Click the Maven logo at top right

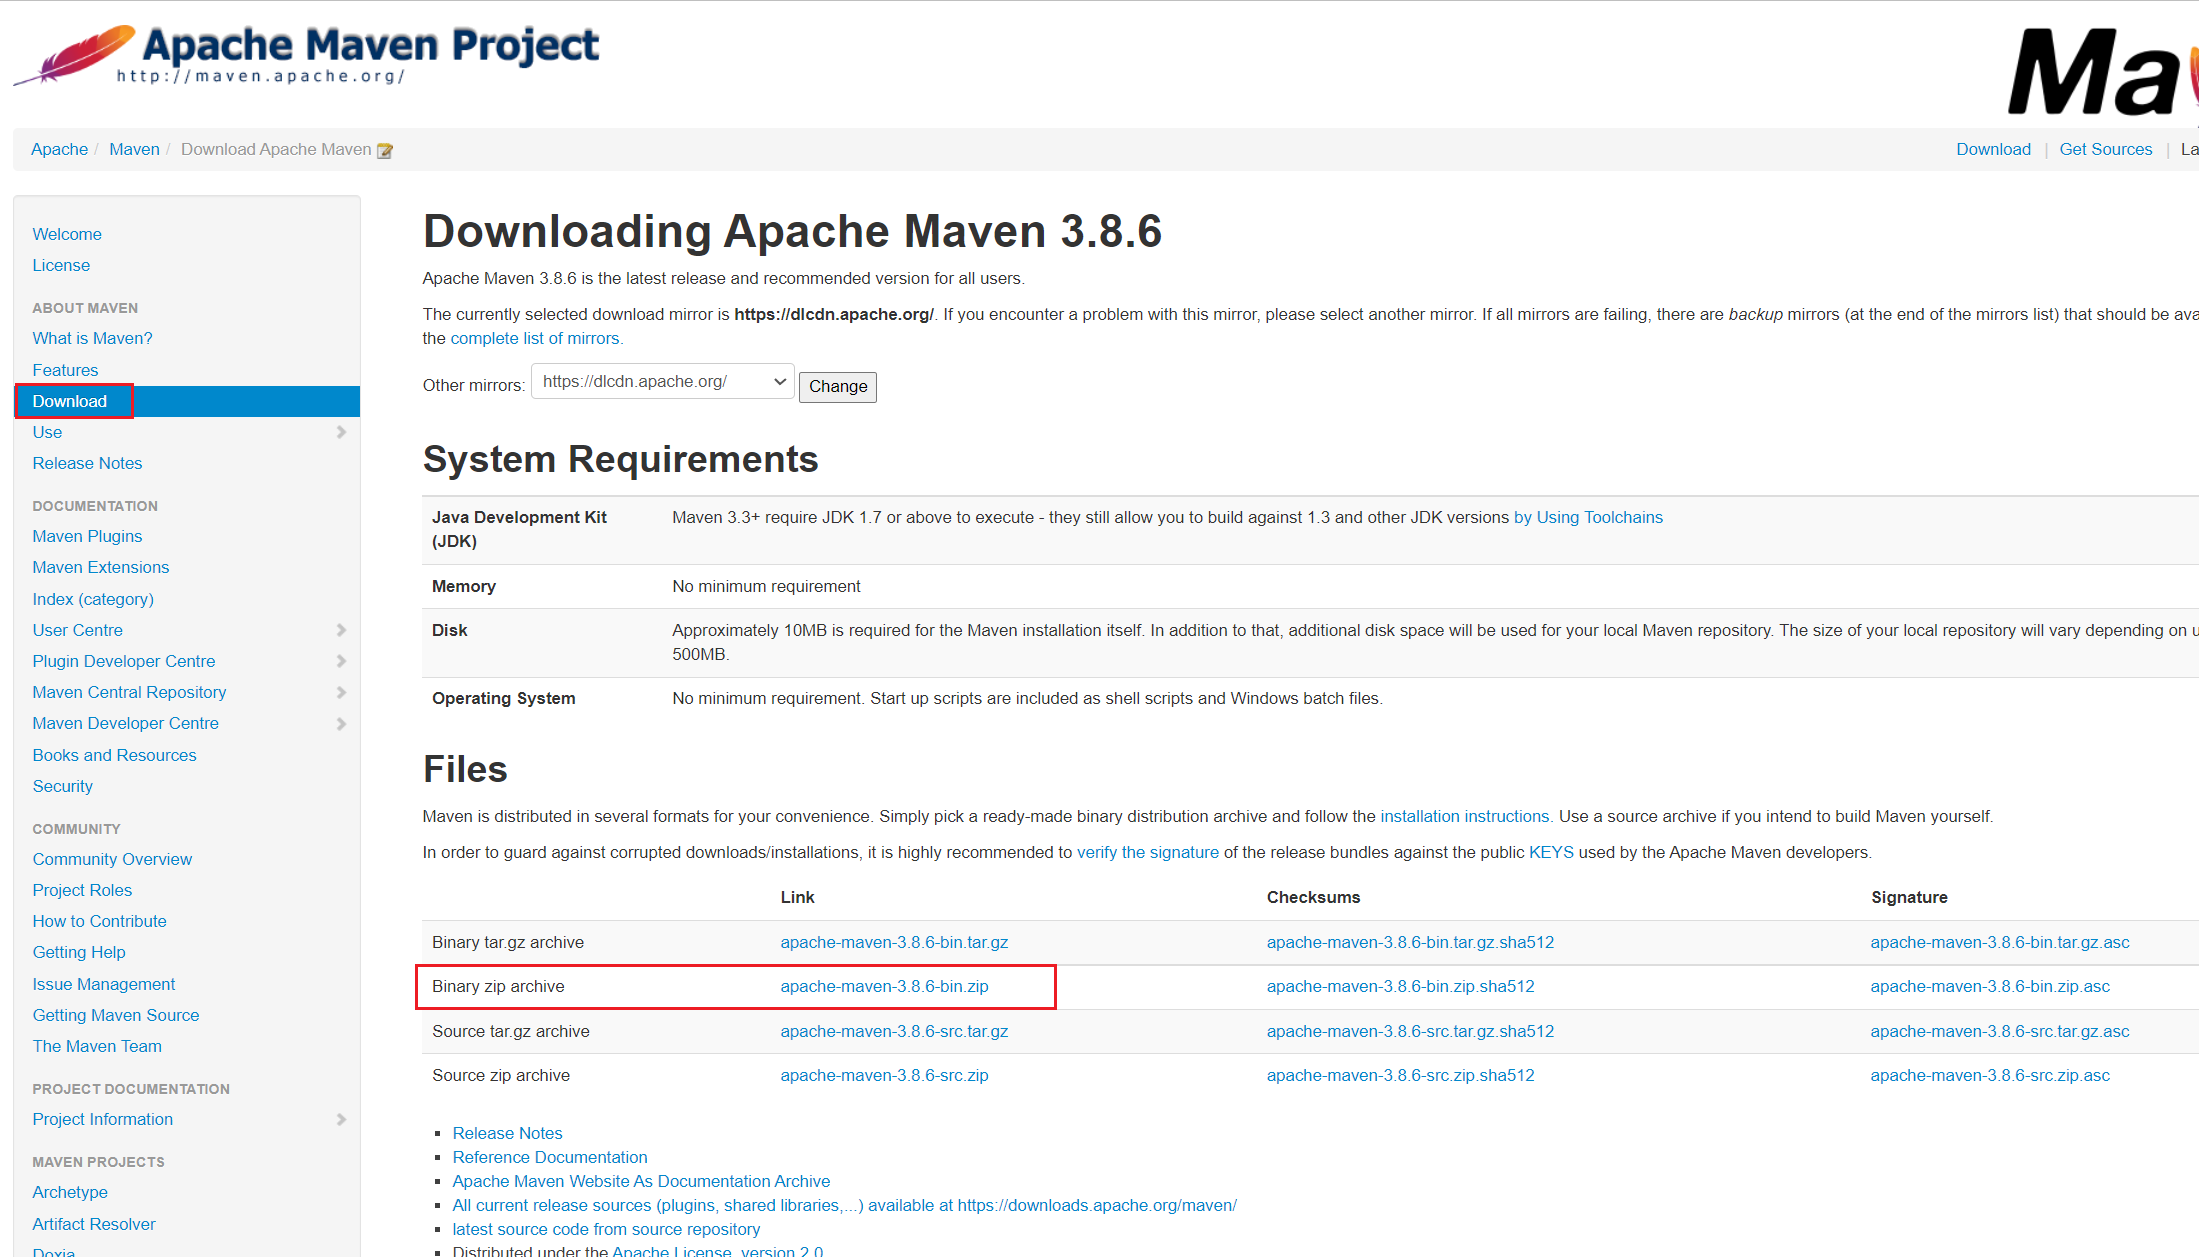click(2100, 70)
